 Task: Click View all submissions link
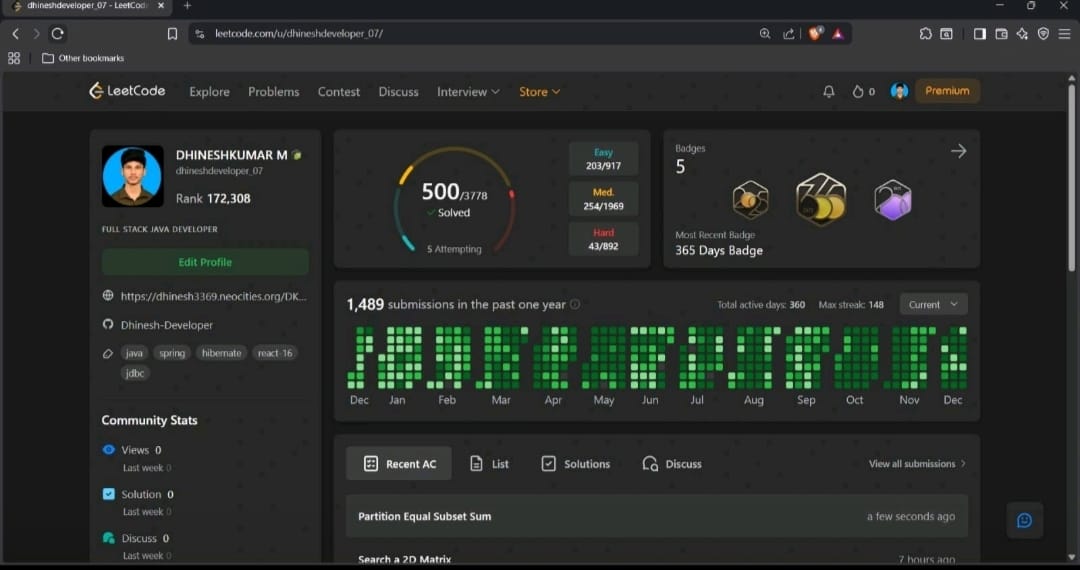(917, 464)
